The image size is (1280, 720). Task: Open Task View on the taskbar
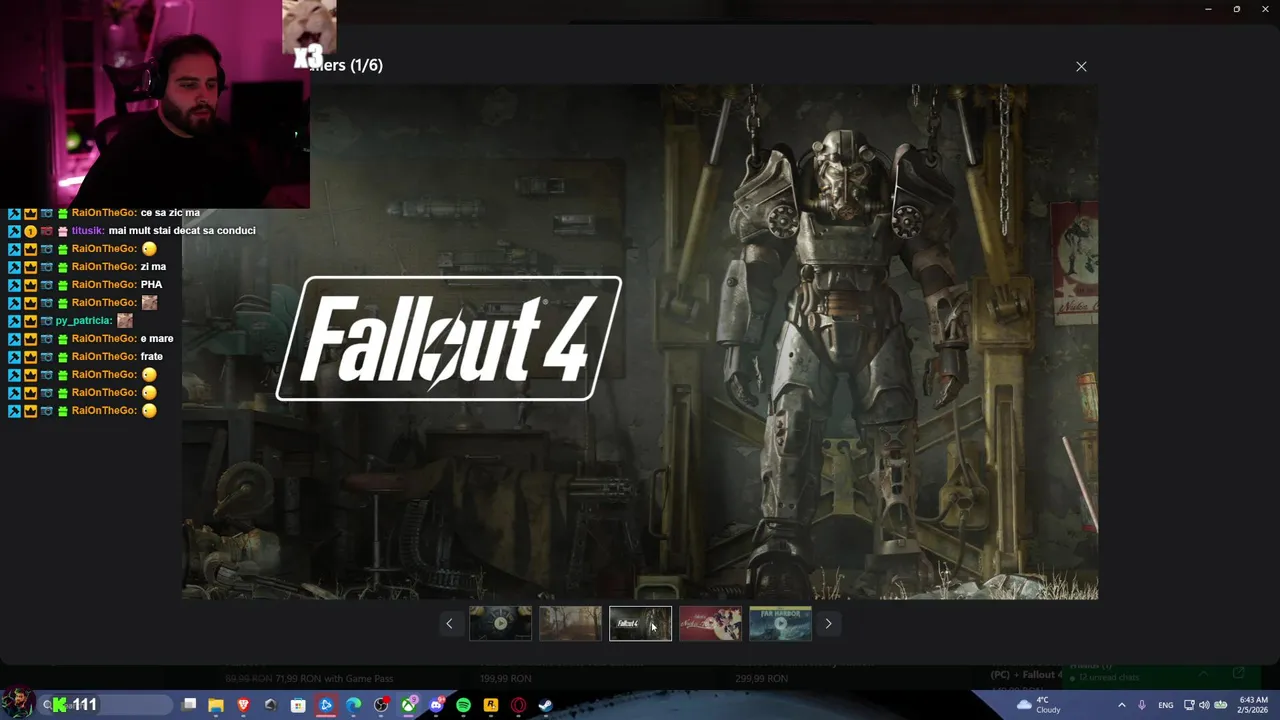[189, 705]
